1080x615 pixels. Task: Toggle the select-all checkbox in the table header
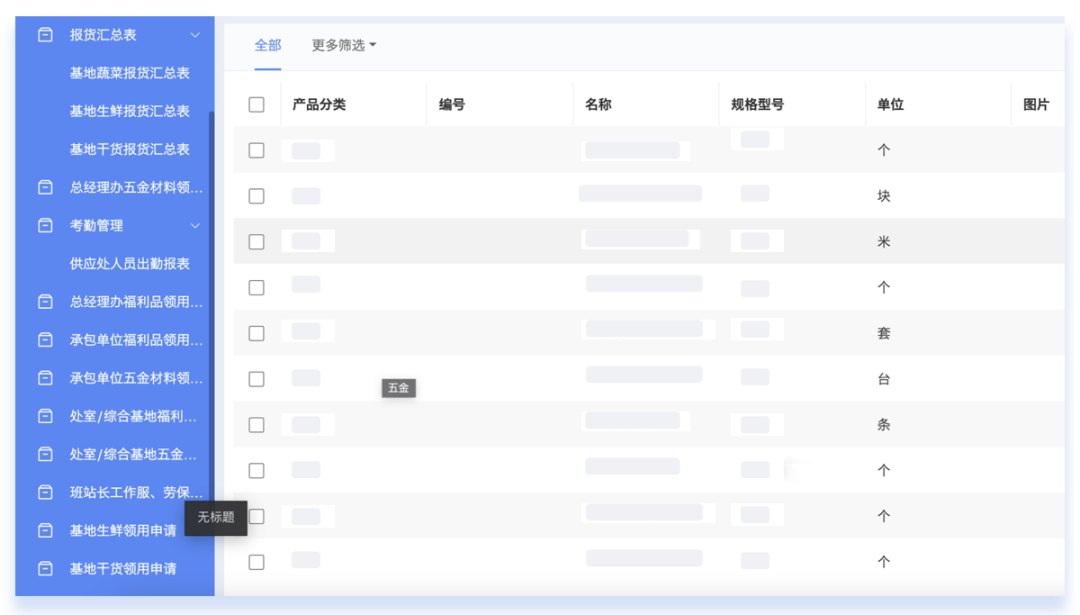click(x=256, y=103)
